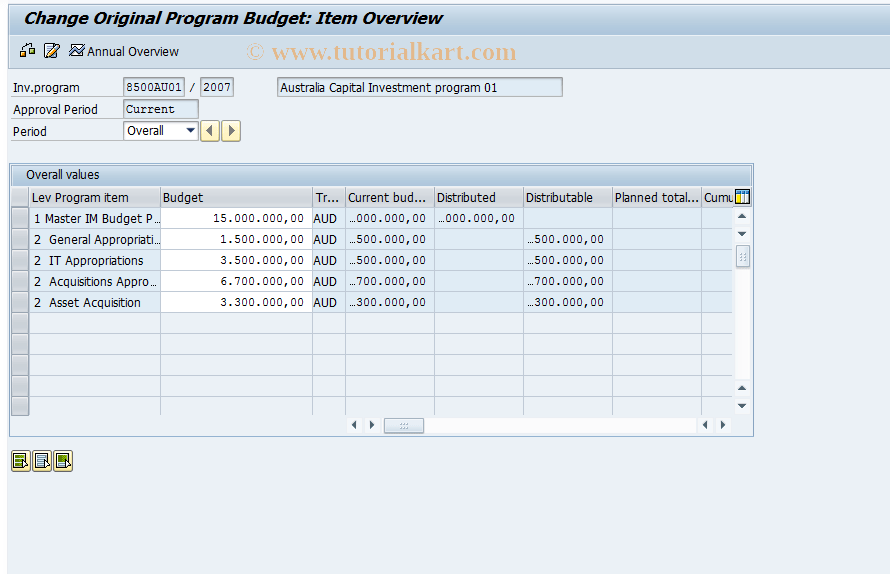Click the Tr... currency column header
The image size is (890, 574).
[329, 198]
